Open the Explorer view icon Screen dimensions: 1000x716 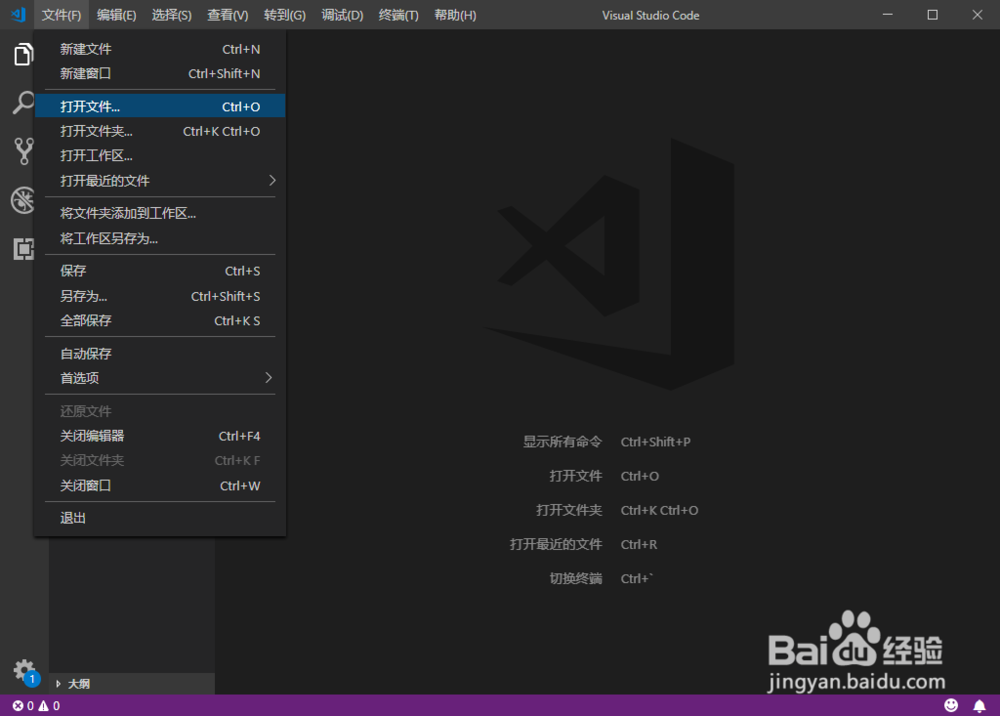pyautogui.click(x=23, y=54)
